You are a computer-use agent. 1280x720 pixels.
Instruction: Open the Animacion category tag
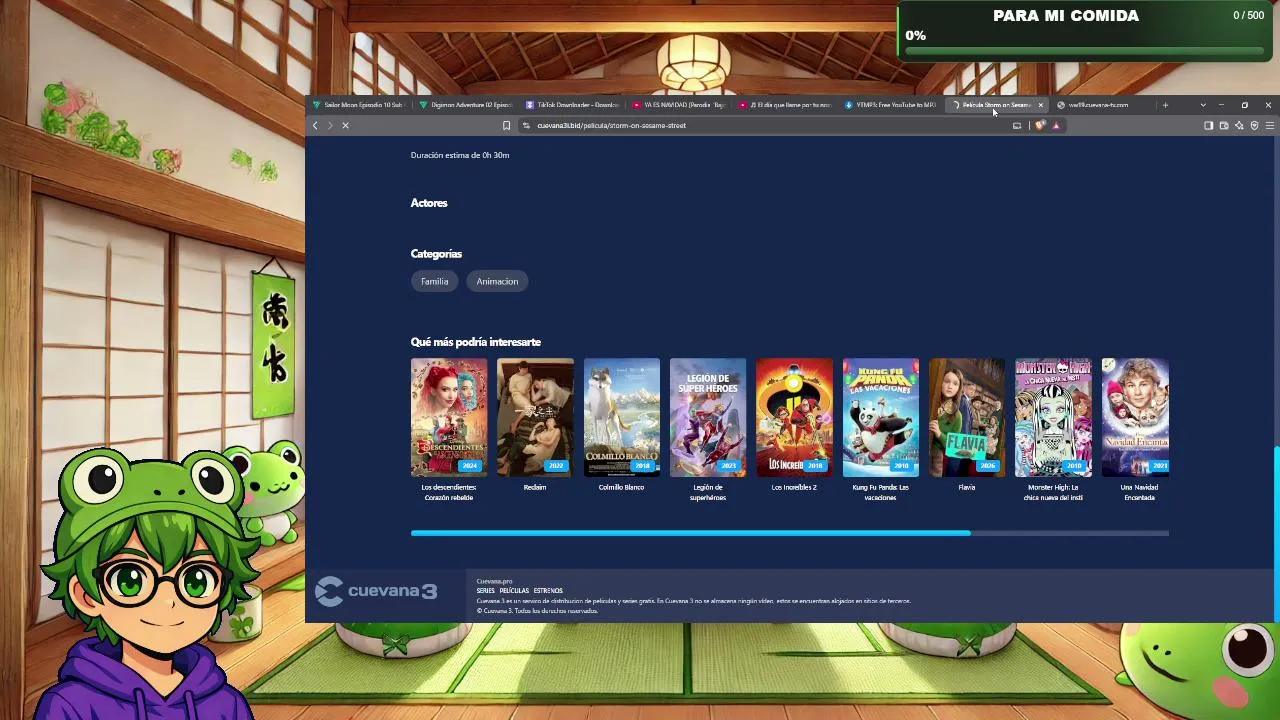[x=497, y=281]
